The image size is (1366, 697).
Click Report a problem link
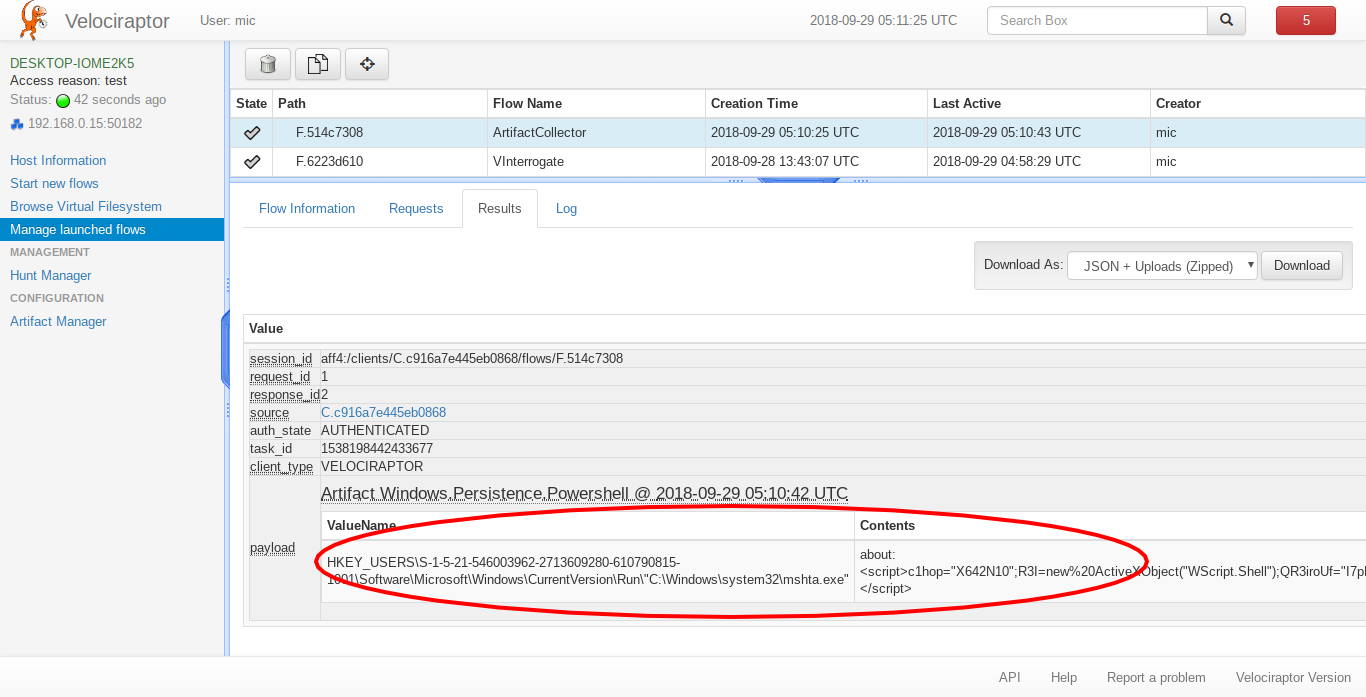1156,677
